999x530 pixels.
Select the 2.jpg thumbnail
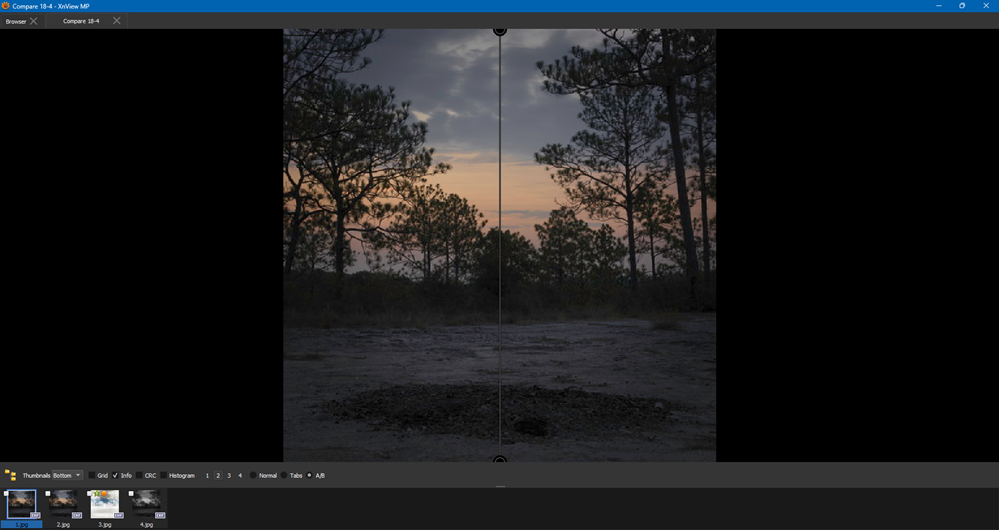[63, 504]
